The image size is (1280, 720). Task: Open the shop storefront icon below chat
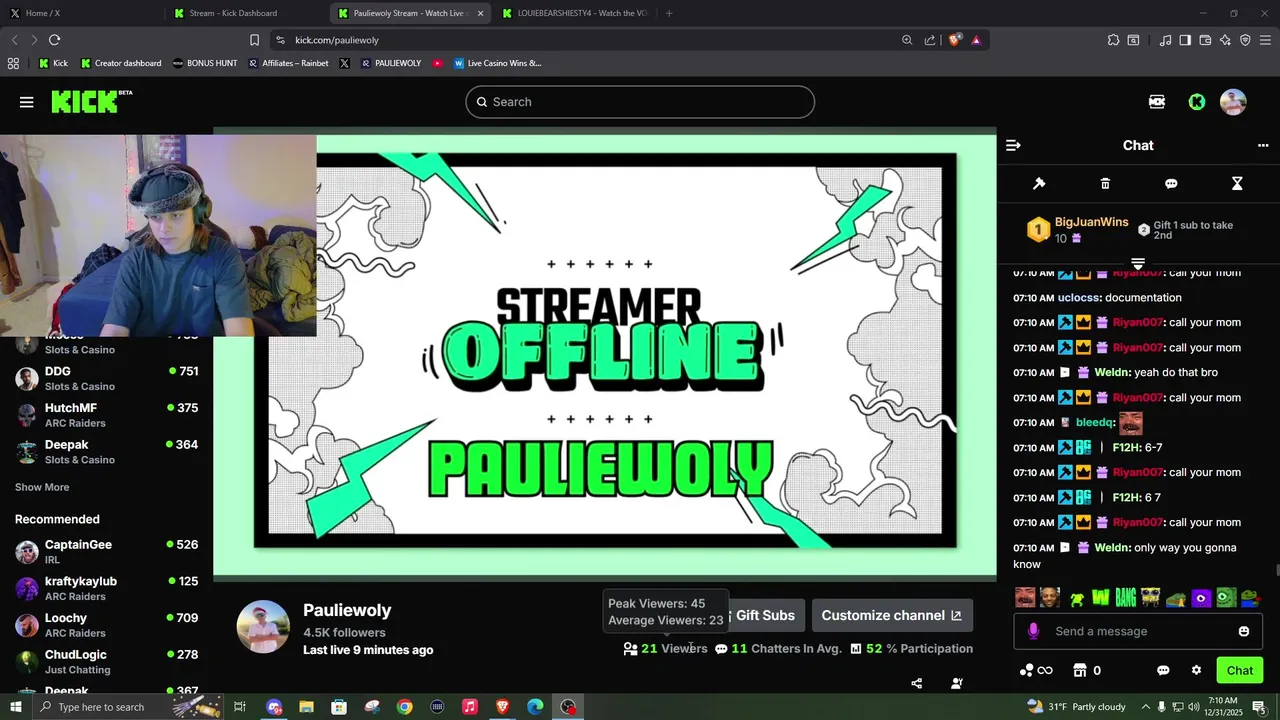[1080, 670]
